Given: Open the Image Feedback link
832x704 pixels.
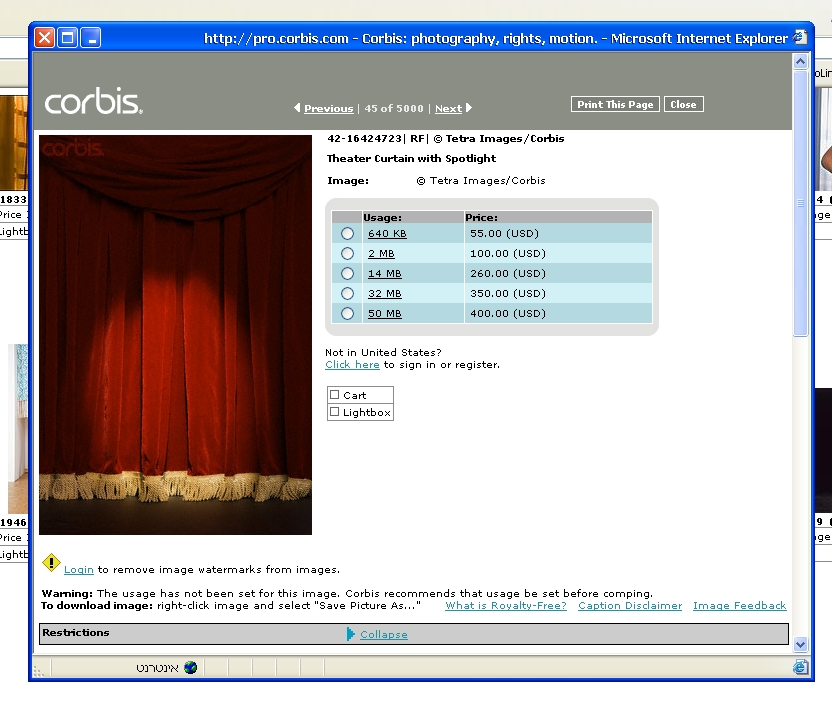Looking at the screenshot, I should click(x=740, y=605).
